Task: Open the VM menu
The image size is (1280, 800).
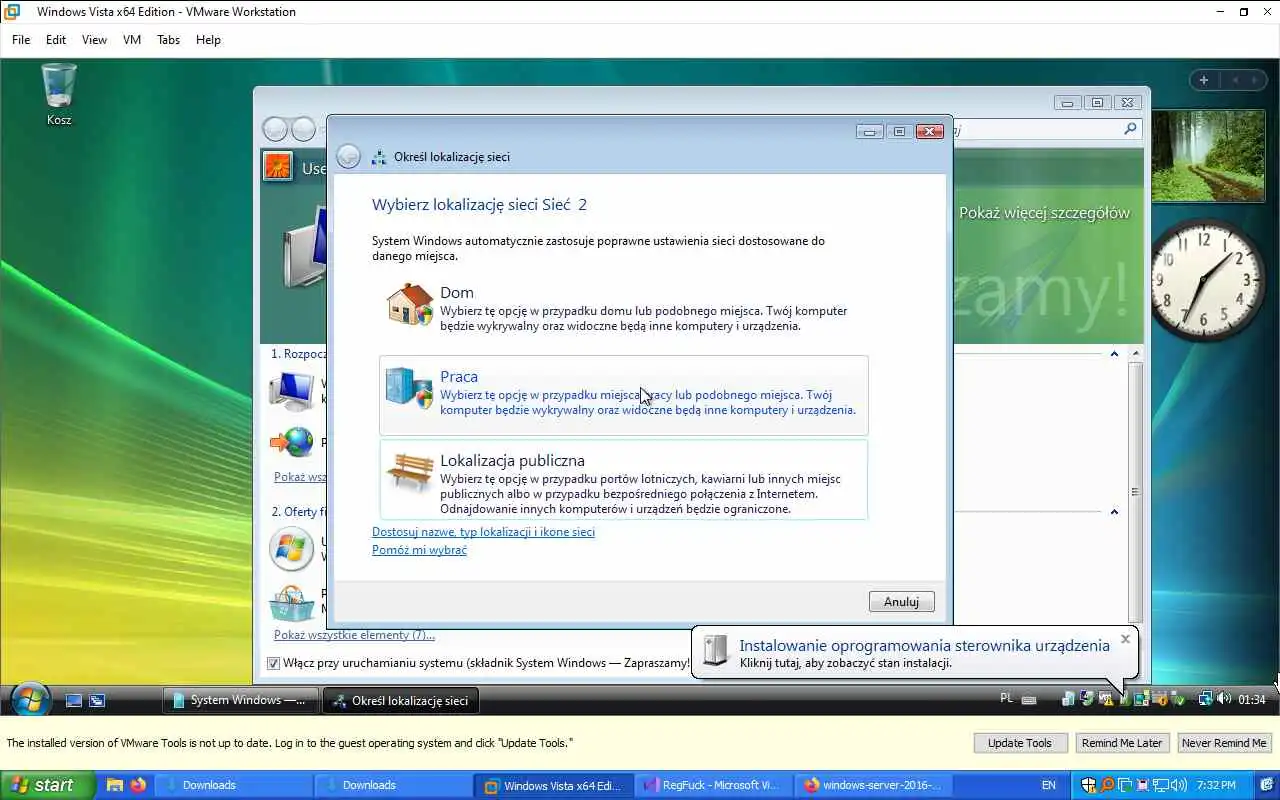Action: coord(132,40)
